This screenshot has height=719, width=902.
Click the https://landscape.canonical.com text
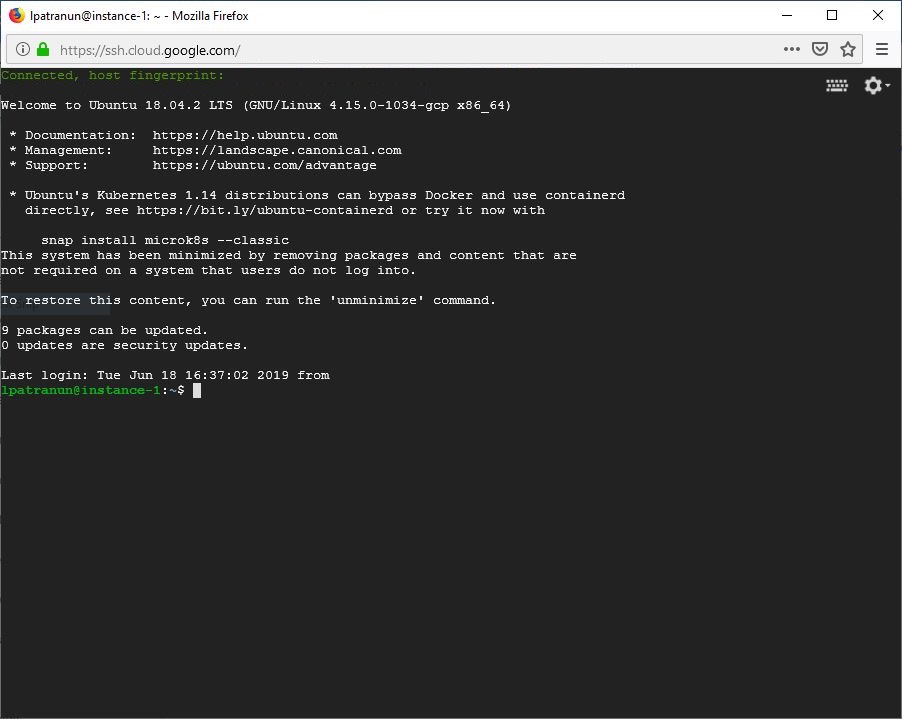pyautogui.click(x=277, y=150)
